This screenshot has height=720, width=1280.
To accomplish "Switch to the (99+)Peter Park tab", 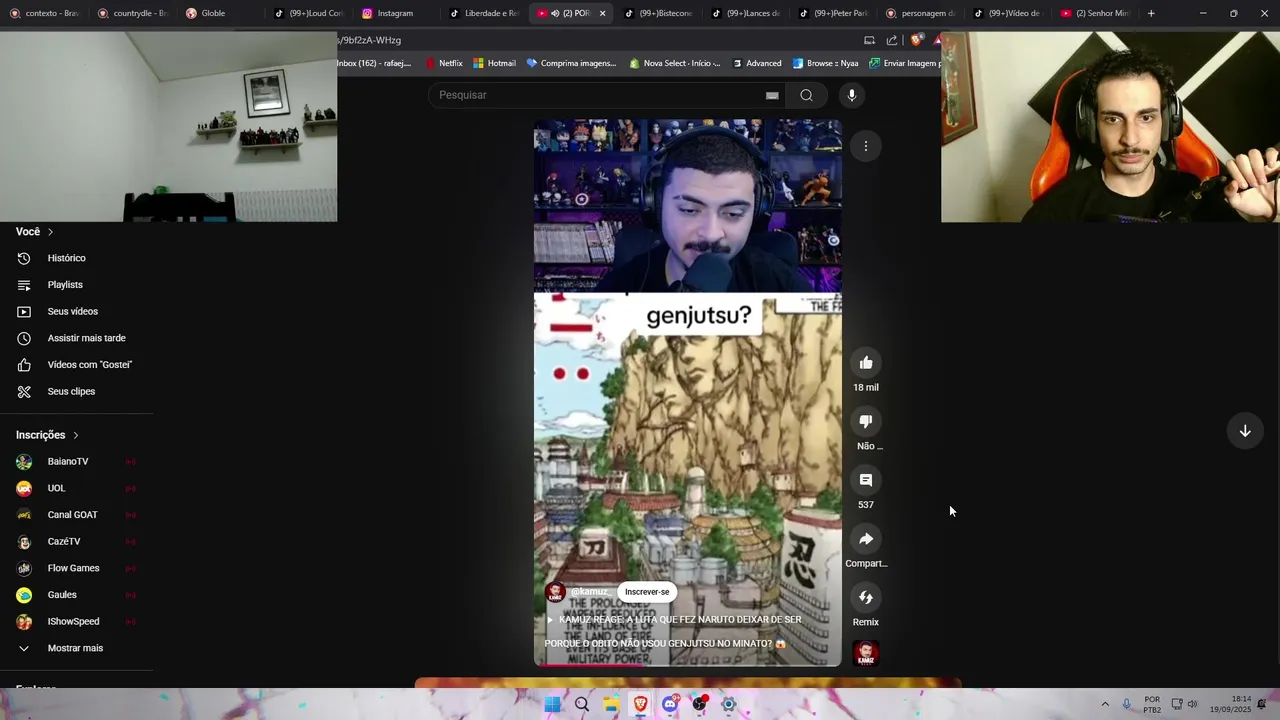I will coord(835,13).
